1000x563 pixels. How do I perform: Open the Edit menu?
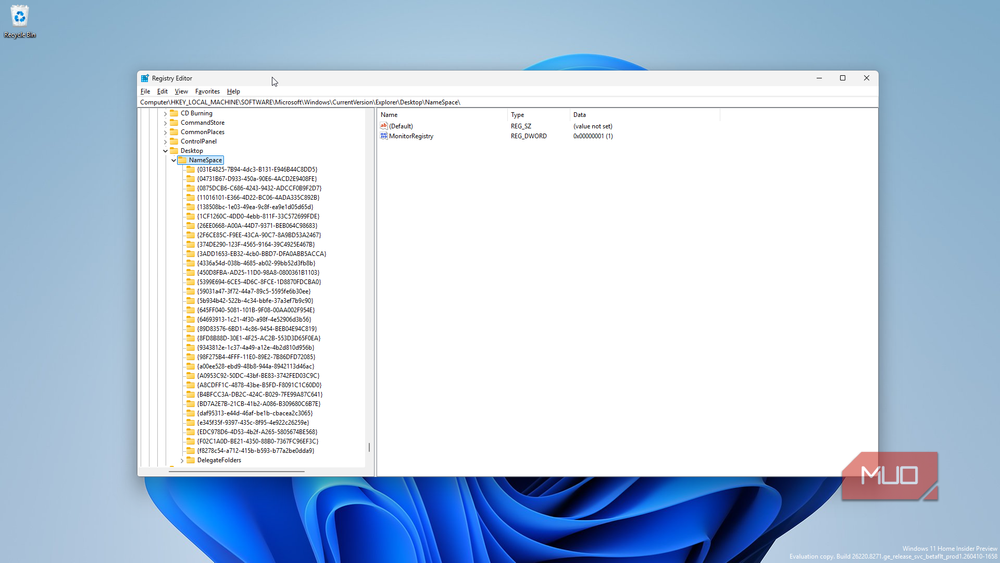point(162,92)
